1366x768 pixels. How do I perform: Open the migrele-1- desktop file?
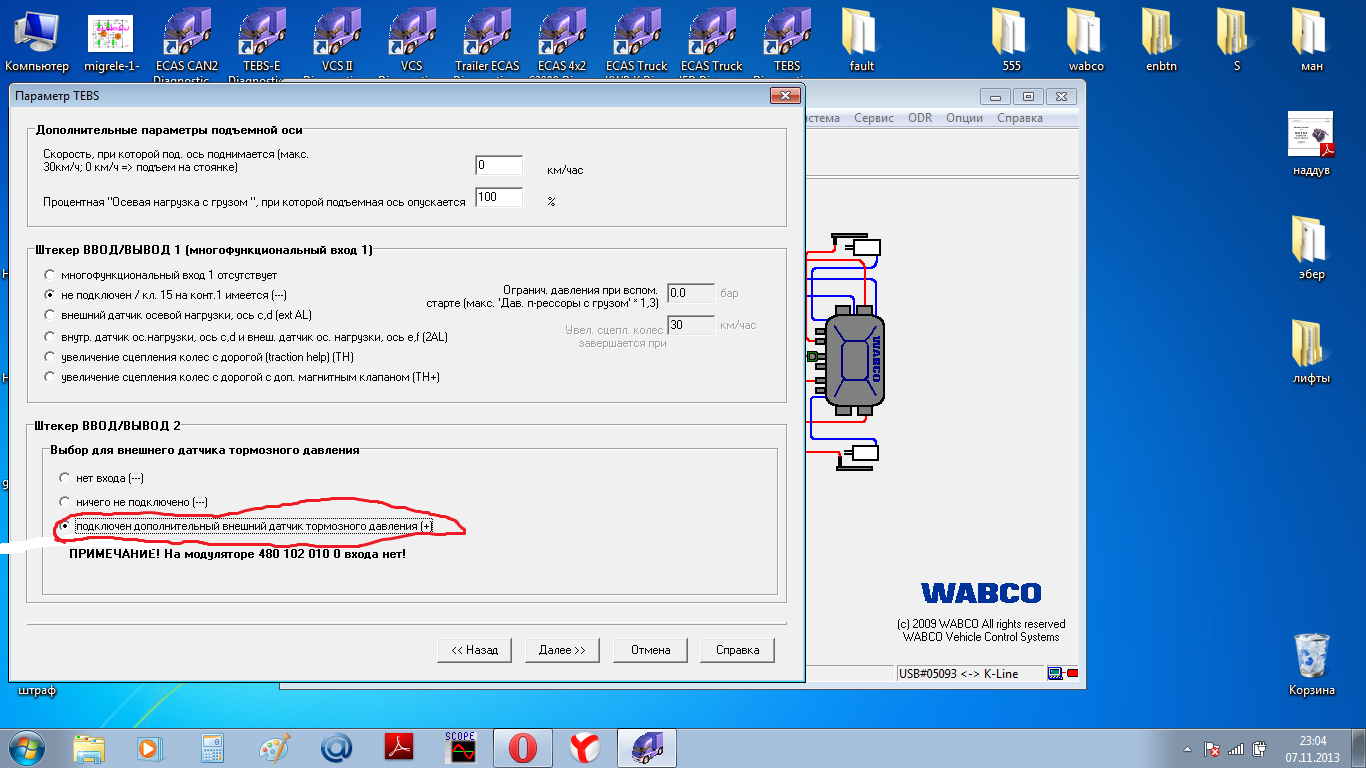111,42
